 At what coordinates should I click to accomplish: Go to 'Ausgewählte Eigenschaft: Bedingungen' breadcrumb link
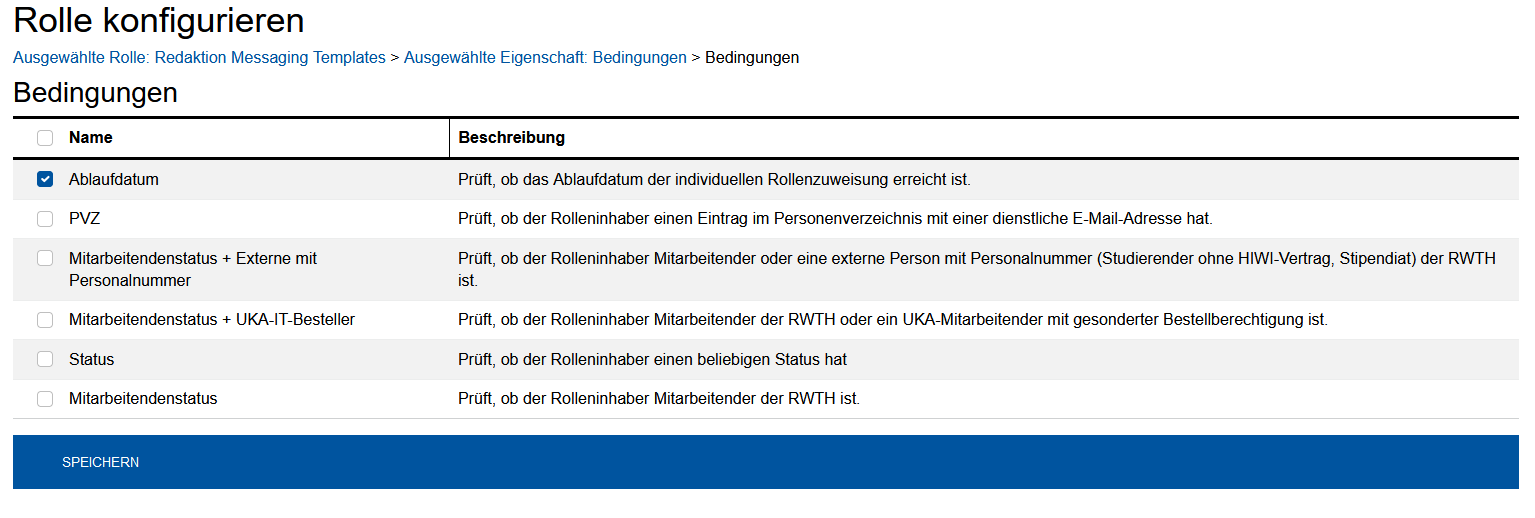(545, 58)
